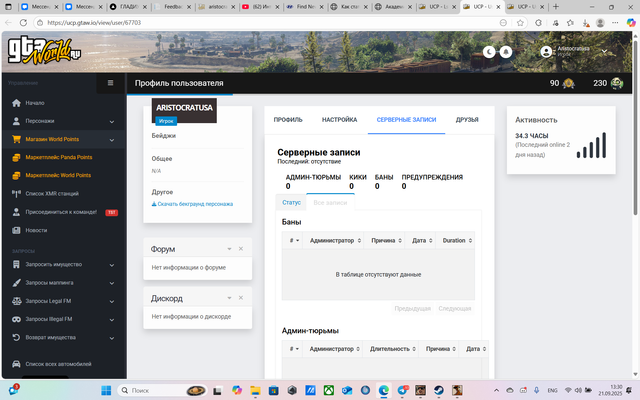Sort Админ-тюрьмы table by Длительность

pyautogui.click(x=391, y=349)
